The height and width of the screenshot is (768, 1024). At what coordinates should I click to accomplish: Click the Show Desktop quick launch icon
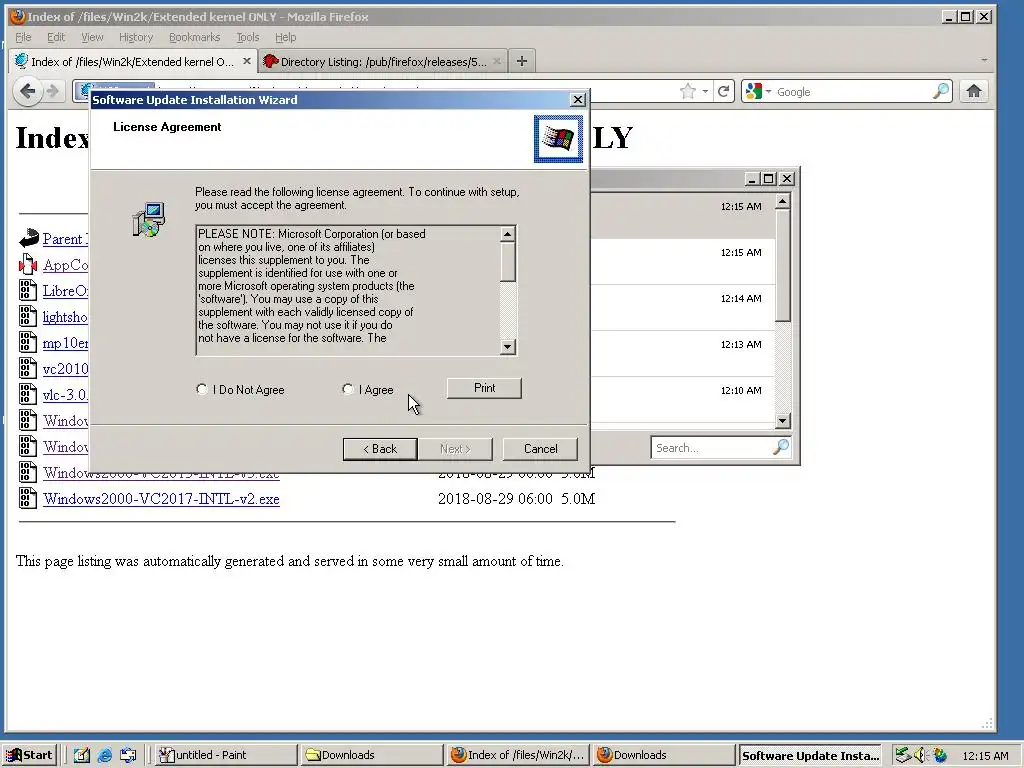(x=81, y=756)
